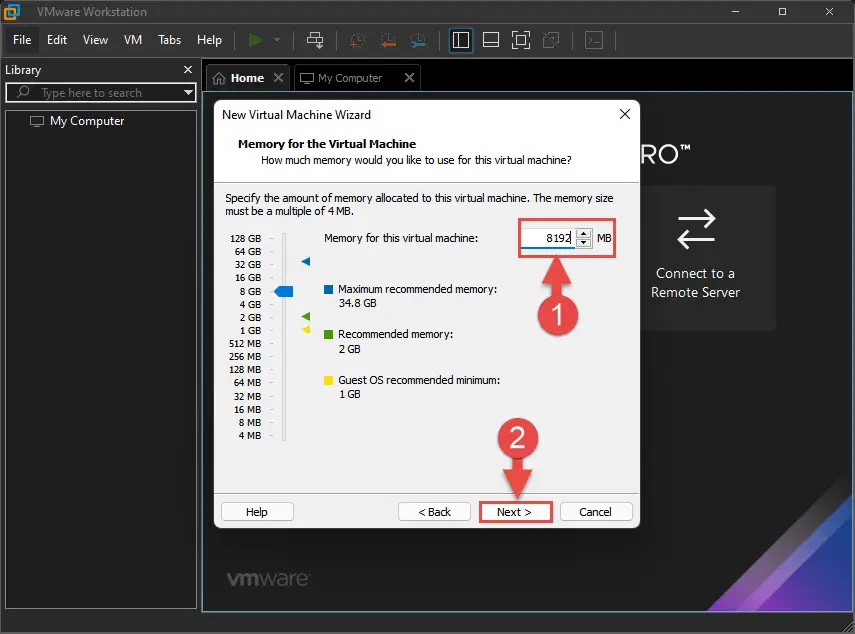Image resolution: width=855 pixels, height=634 pixels.
Task: Expand the Library search dropdown arrow
Action: pyautogui.click(x=188, y=92)
